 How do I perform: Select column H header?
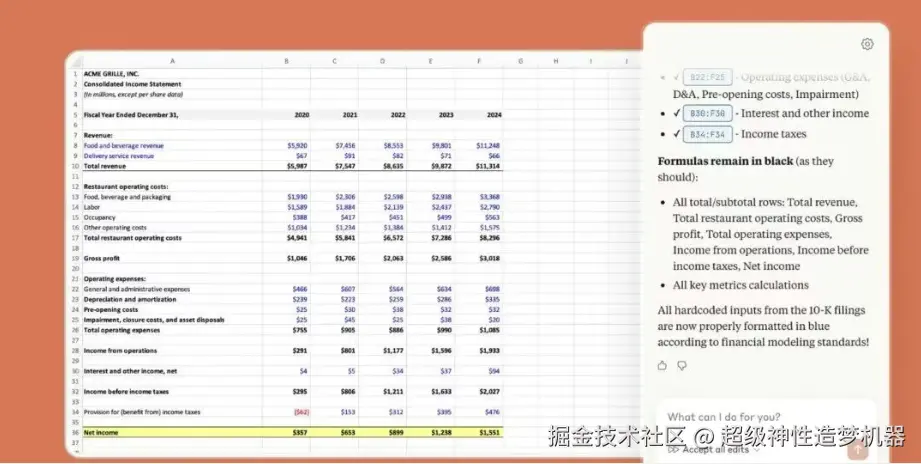556,61
